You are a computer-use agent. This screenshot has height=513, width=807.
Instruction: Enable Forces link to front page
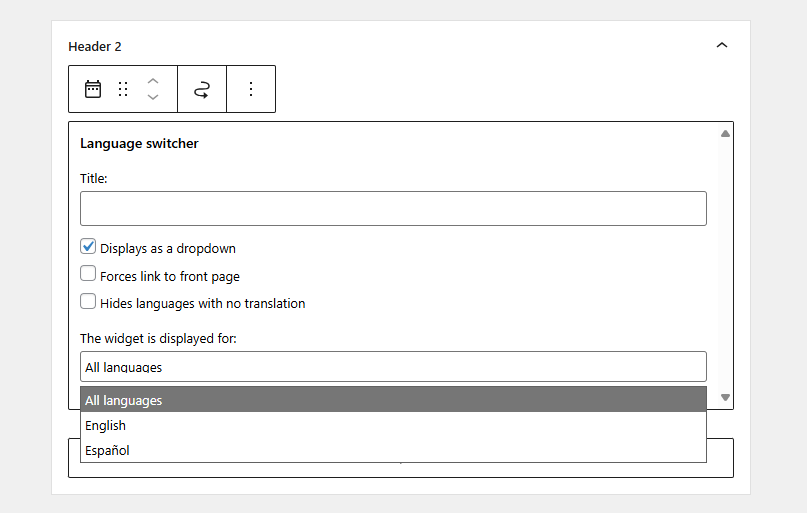88,275
